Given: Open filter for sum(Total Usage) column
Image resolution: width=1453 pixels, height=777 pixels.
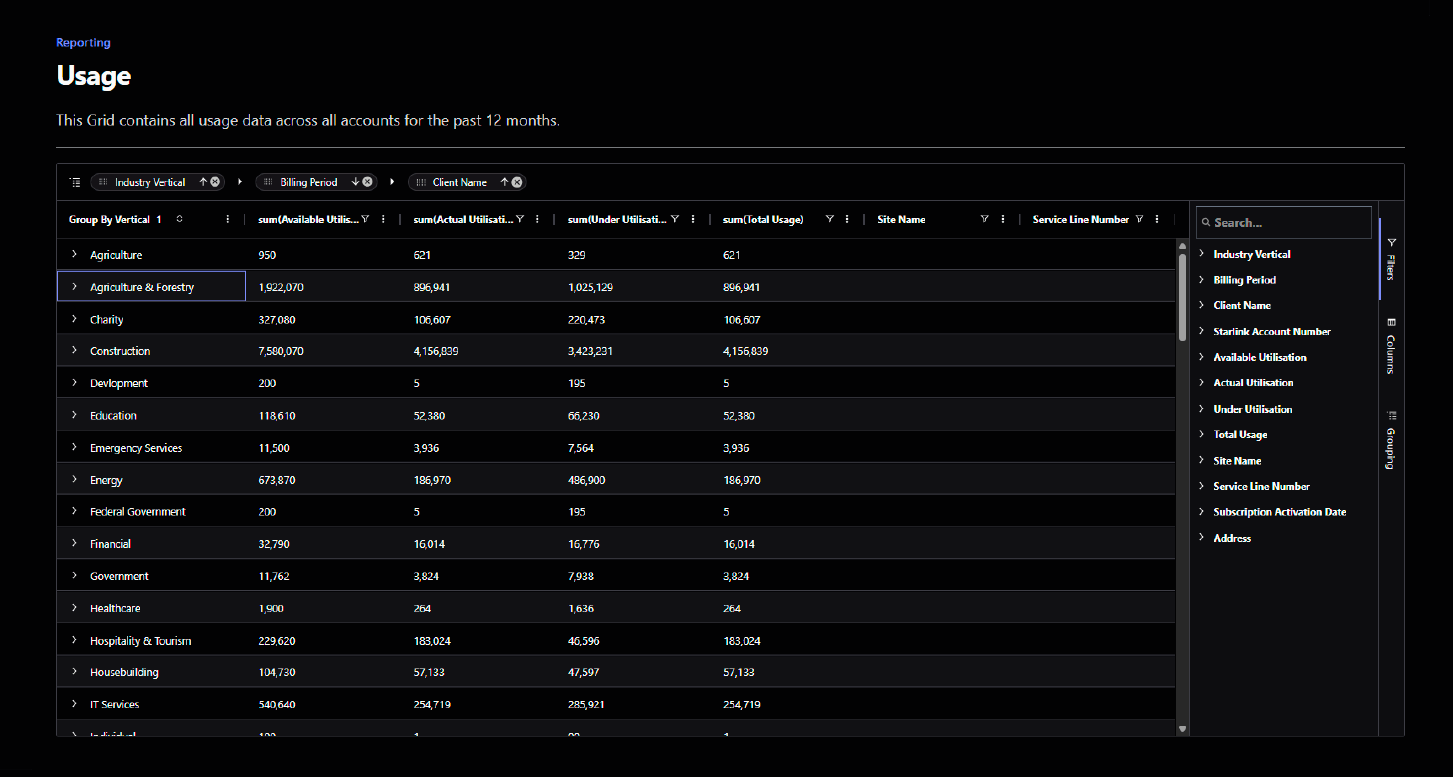Looking at the screenshot, I should point(829,220).
